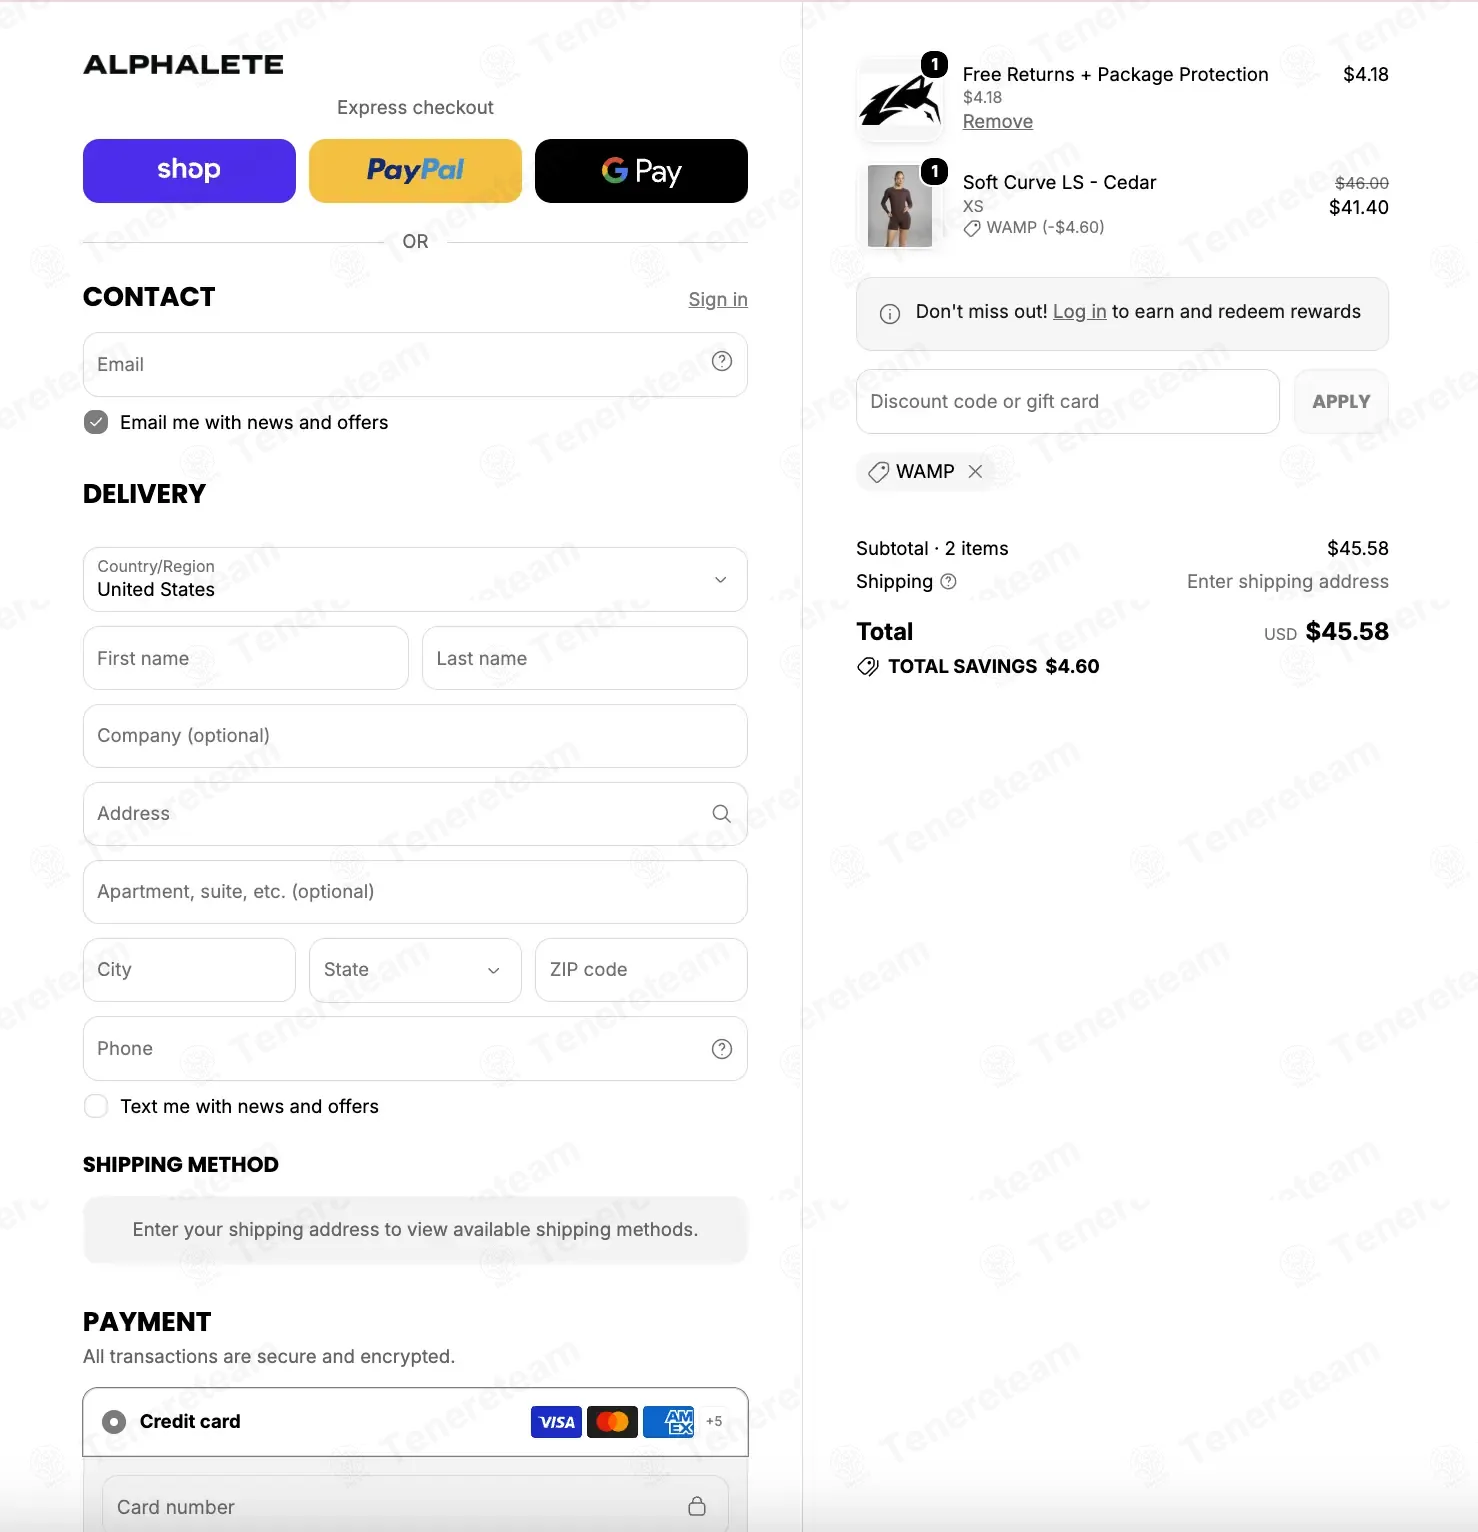Remove the WAMP discount code tag
The image size is (1478, 1532).
click(x=975, y=471)
